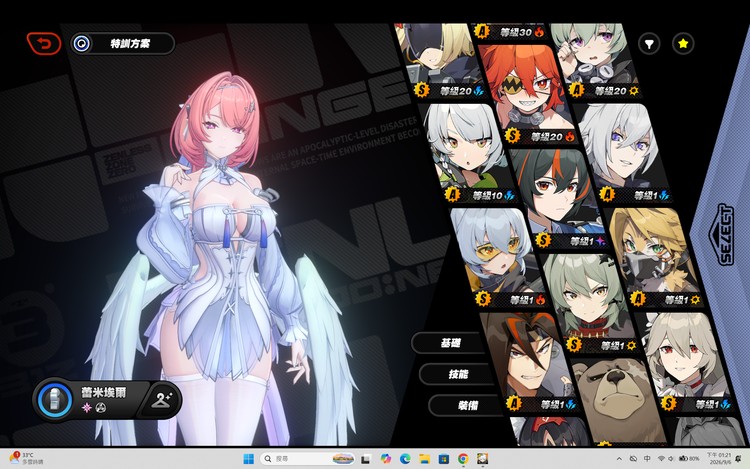The image size is (750, 469).
Task: Select the green-haired S-rank 等級1 girl
Action: (591, 302)
